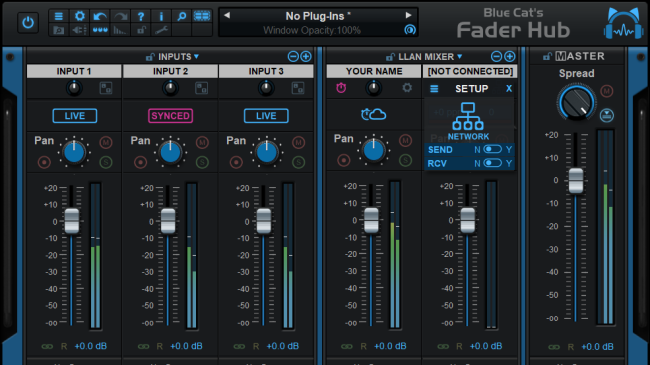
Task: Click the MASTER volume fader handle
Action: (575, 181)
